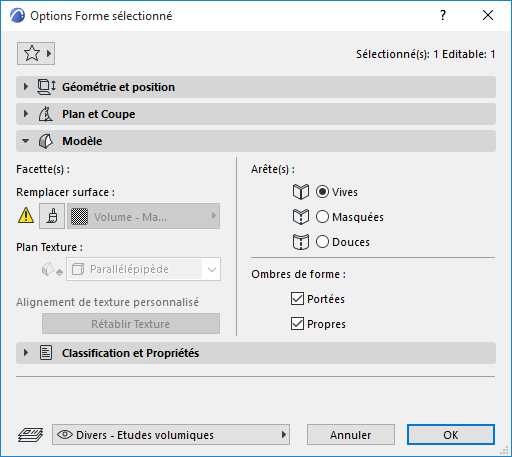The width and height of the screenshot is (512, 457).
Task: Click the Plan et Coupe panel icon
Action: [46, 114]
